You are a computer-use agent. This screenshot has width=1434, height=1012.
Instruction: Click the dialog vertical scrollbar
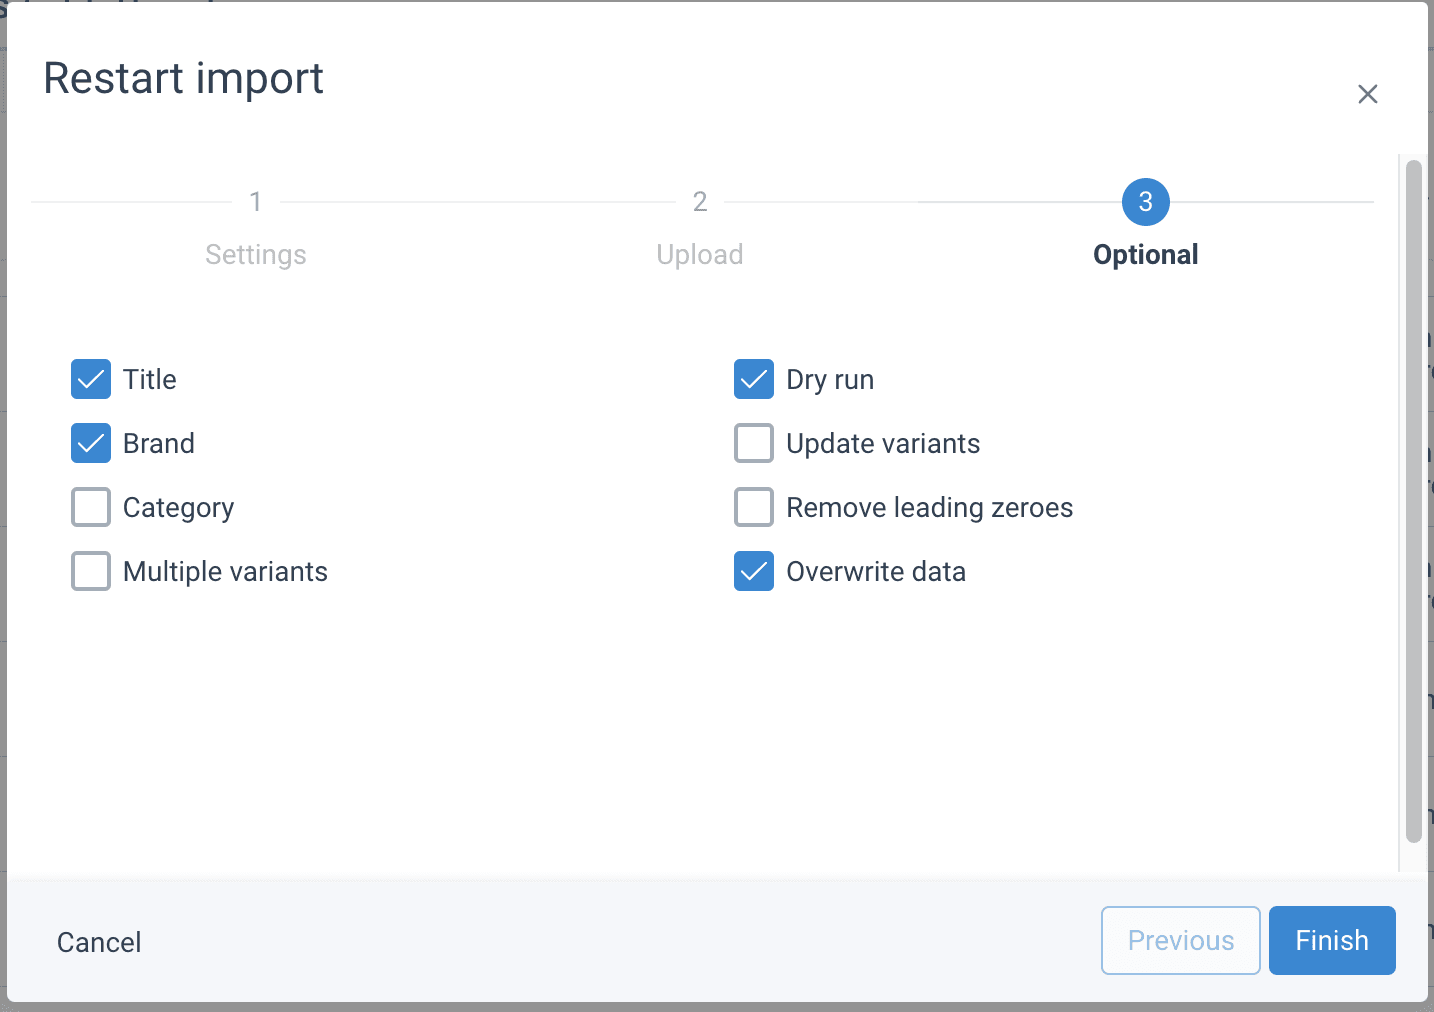tap(1413, 500)
